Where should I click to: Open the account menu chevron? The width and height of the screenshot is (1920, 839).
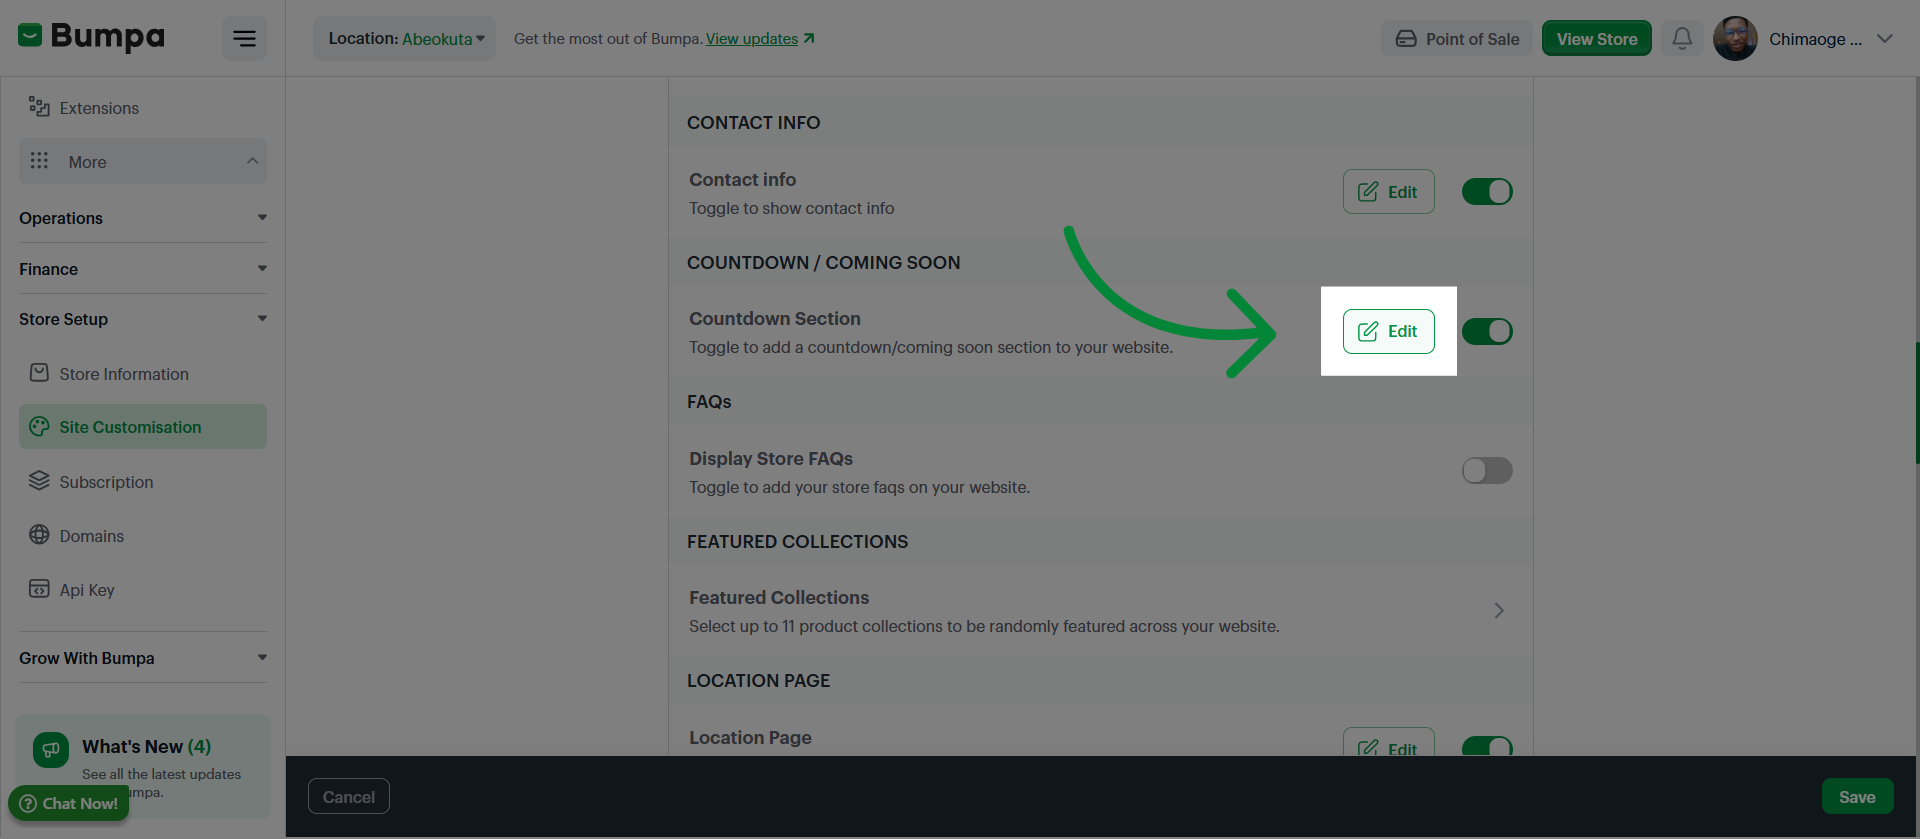(1885, 39)
